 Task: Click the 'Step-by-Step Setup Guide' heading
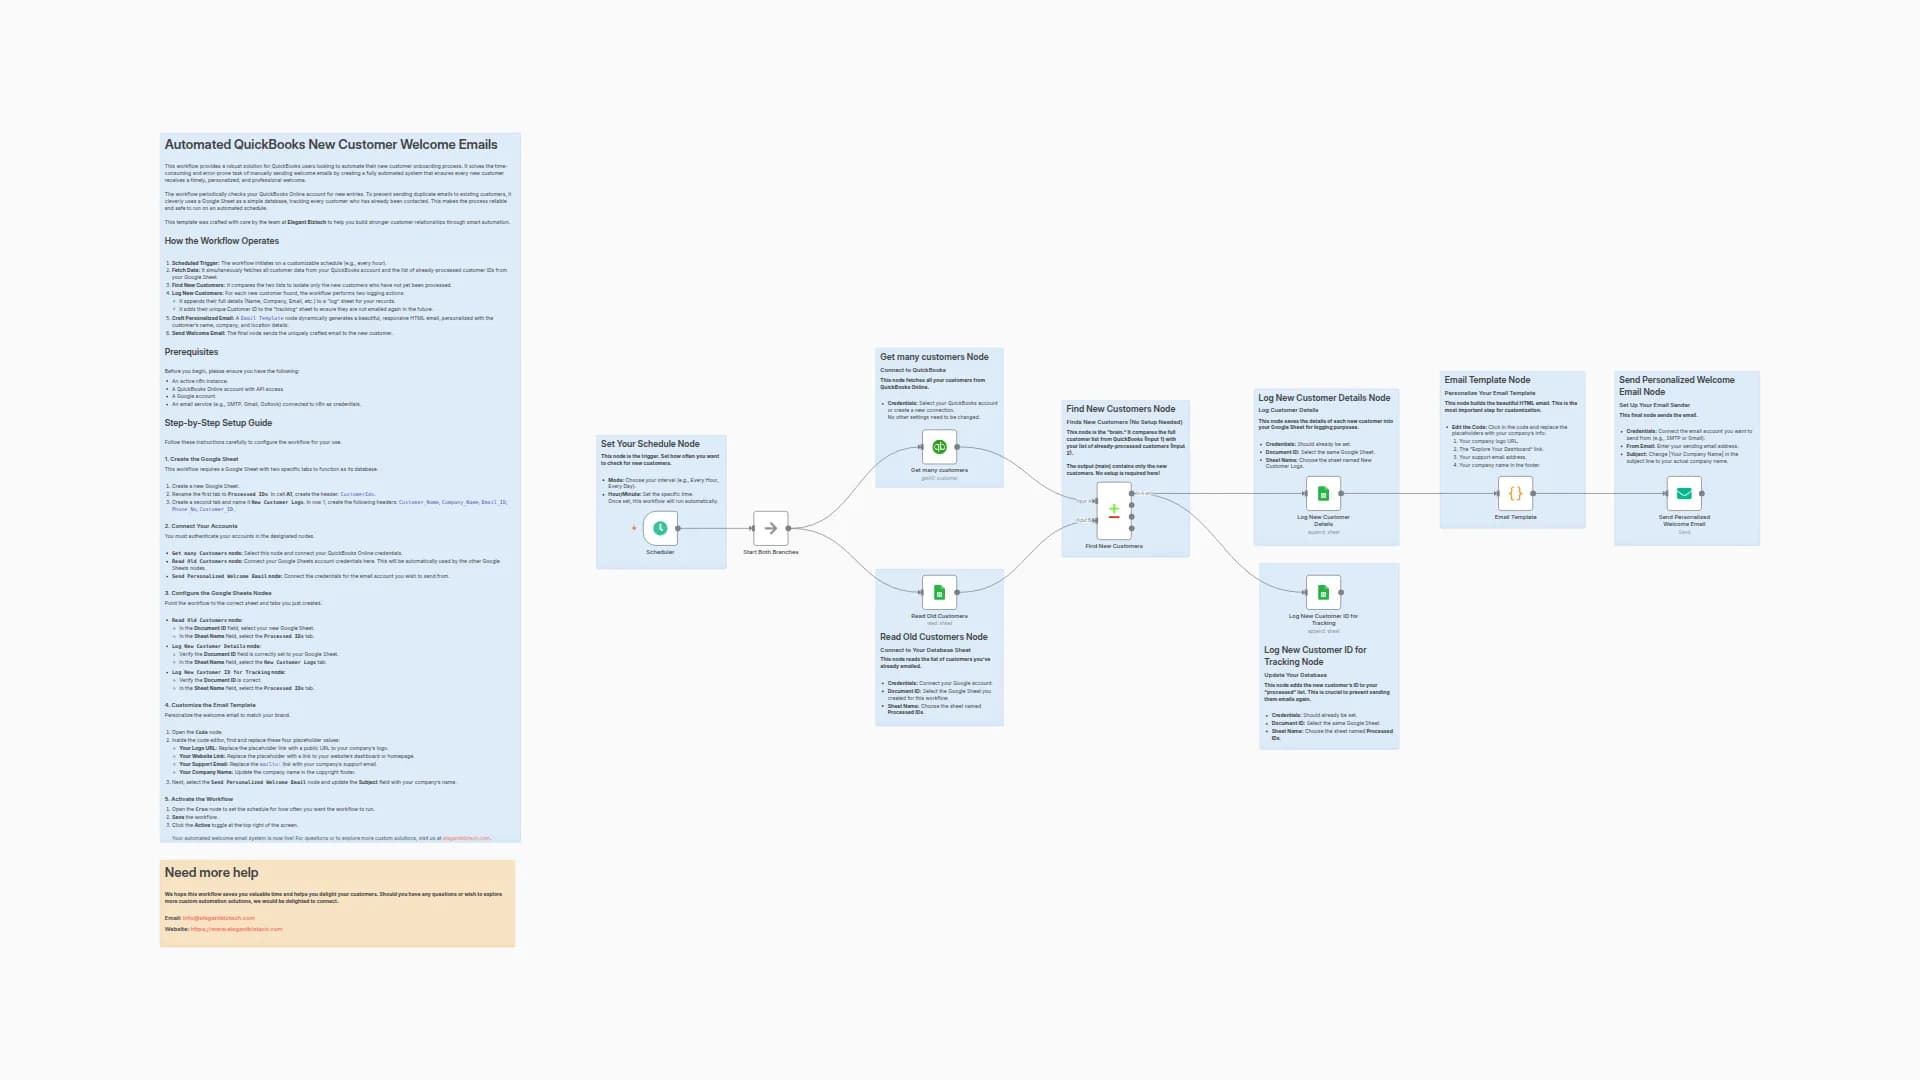[218, 423]
